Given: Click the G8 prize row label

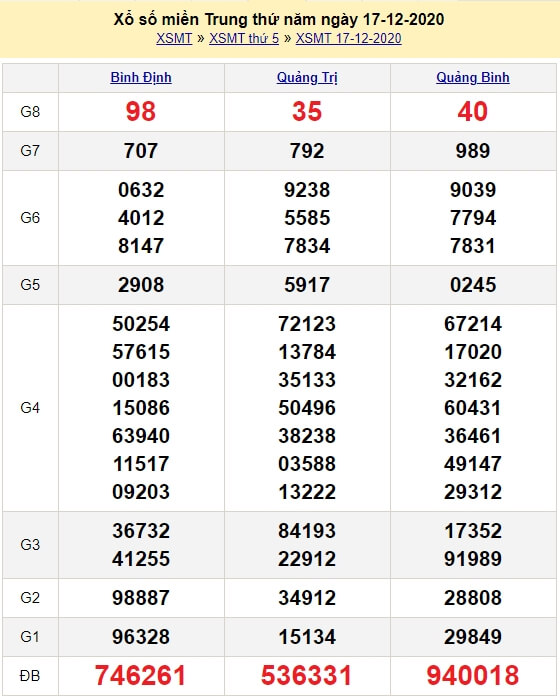Looking at the screenshot, I should pyautogui.click(x=30, y=112).
